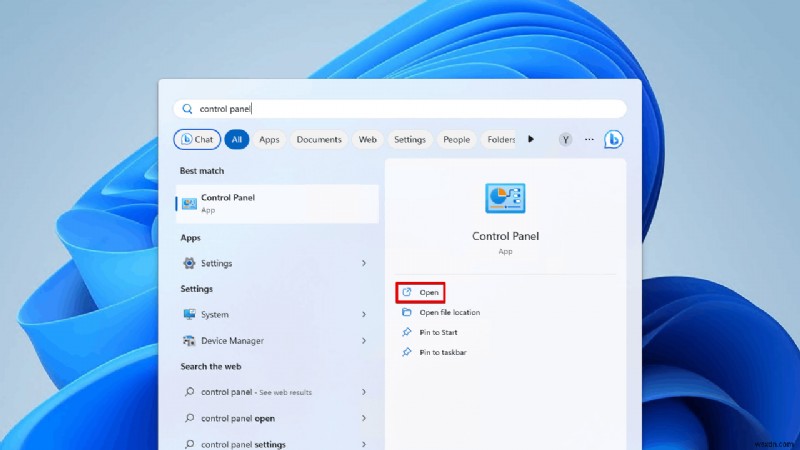Switch to the Web filter tab

pos(367,139)
